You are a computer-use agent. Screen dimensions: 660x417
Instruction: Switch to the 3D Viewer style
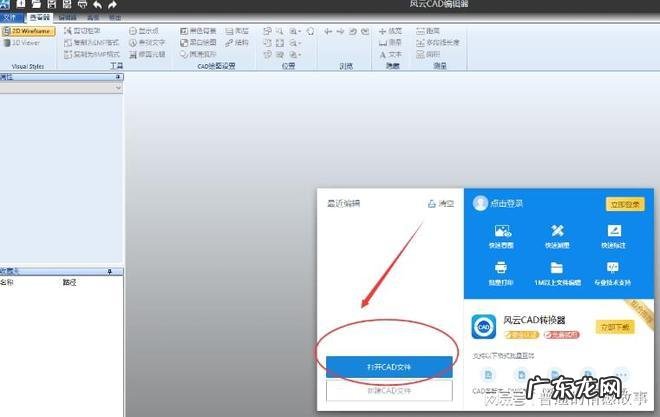(22, 43)
